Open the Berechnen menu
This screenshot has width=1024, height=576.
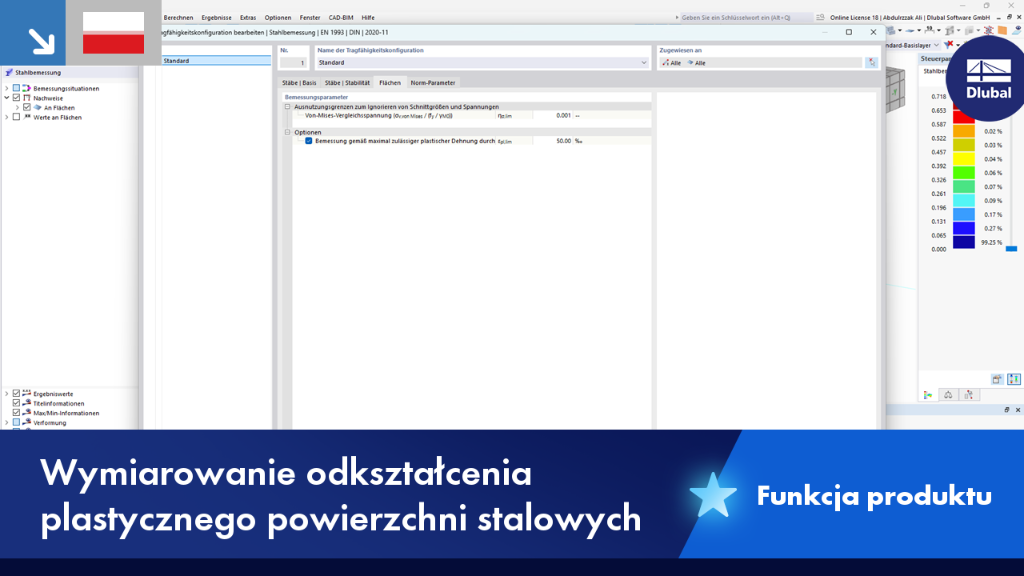click(x=178, y=18)
